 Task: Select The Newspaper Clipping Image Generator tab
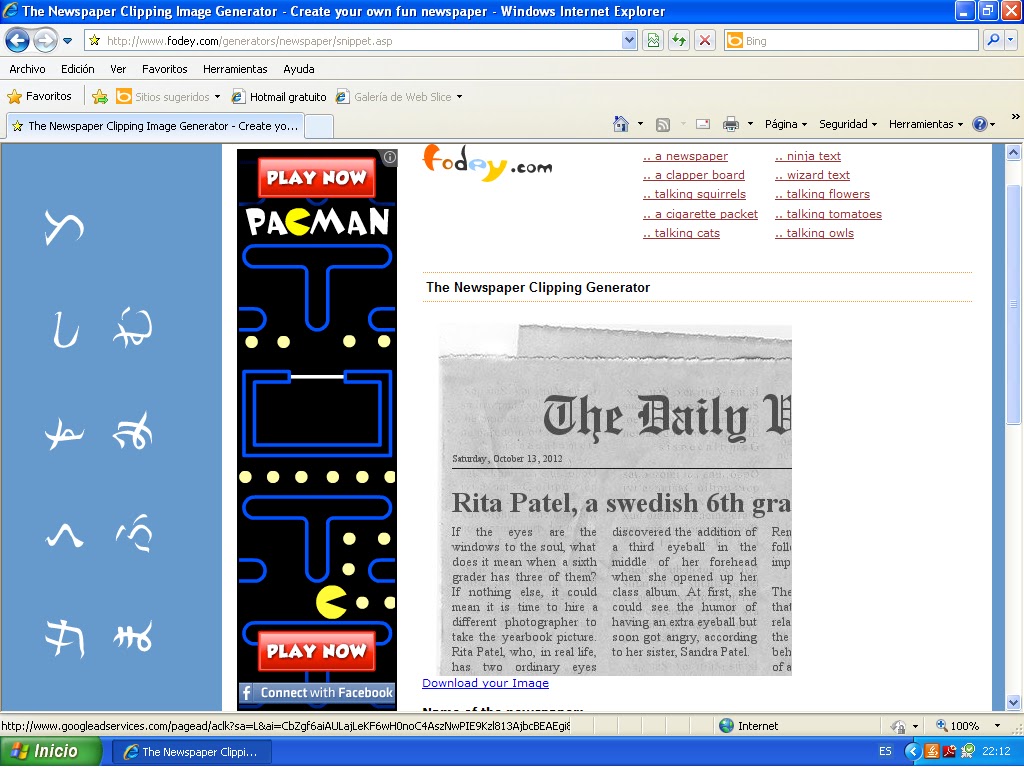pyautogui.click(x=155, y=125)
